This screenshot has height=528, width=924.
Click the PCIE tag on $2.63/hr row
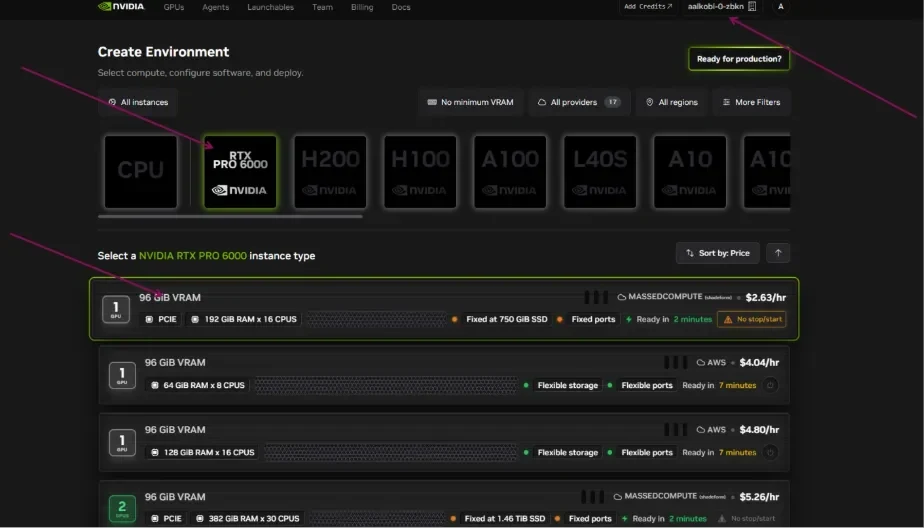click(161, 319)
